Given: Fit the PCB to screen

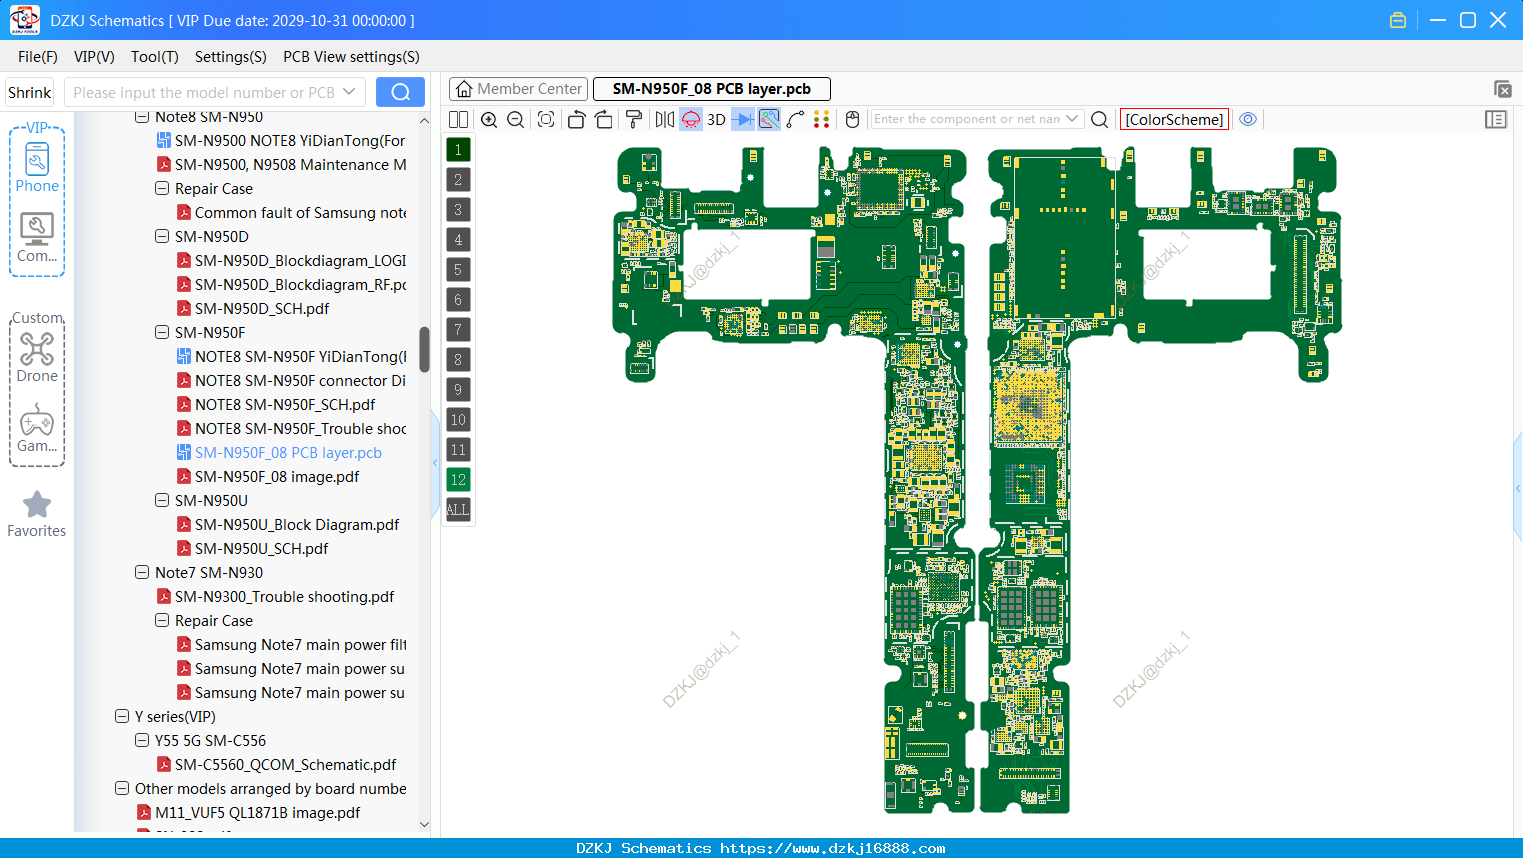Looking at the screenshot, I should pyautogui.click(x=546, y=119).
